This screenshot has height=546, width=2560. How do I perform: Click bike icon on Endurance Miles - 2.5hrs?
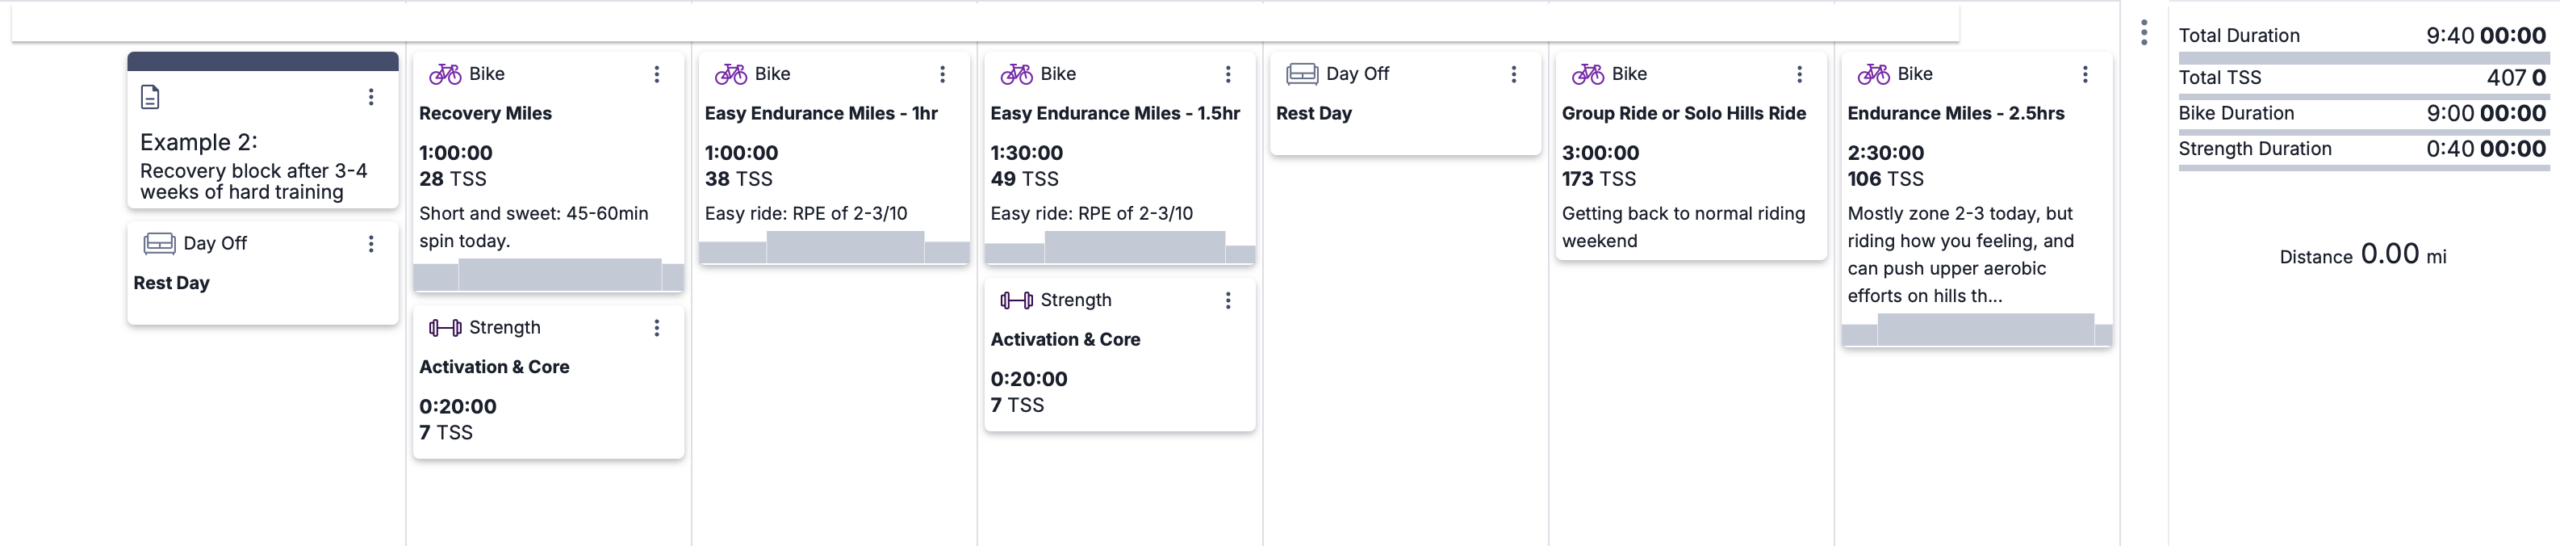(1874, 74)
